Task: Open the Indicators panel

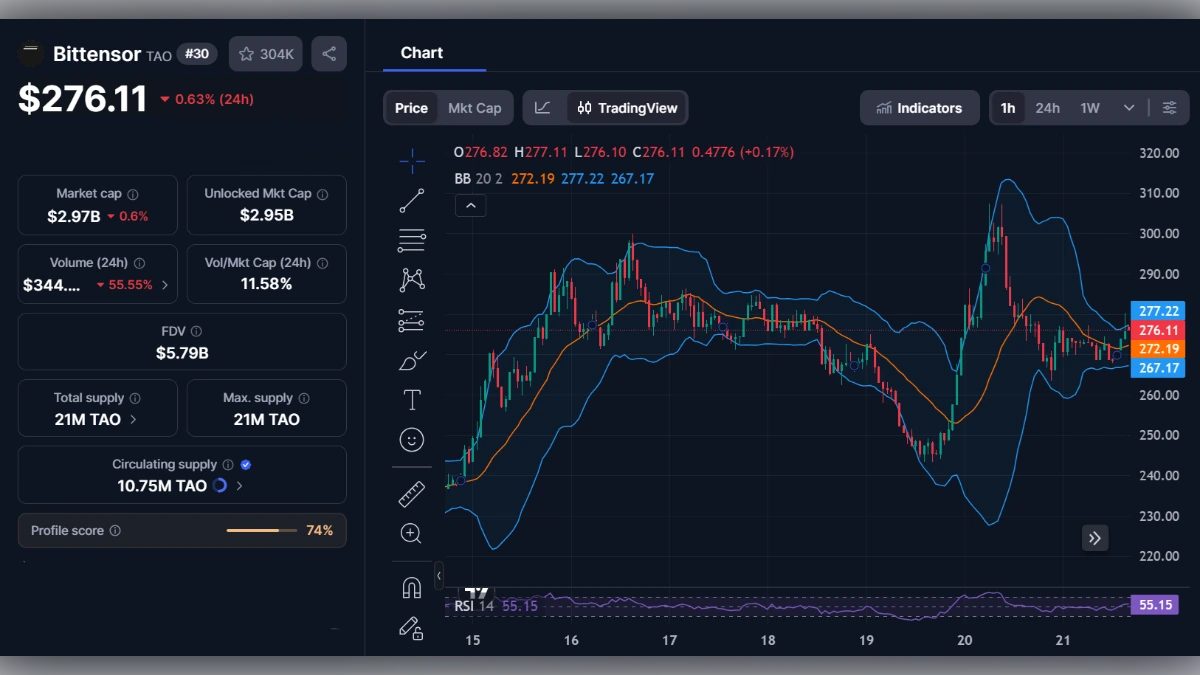Action: click(x=919, y=107)
